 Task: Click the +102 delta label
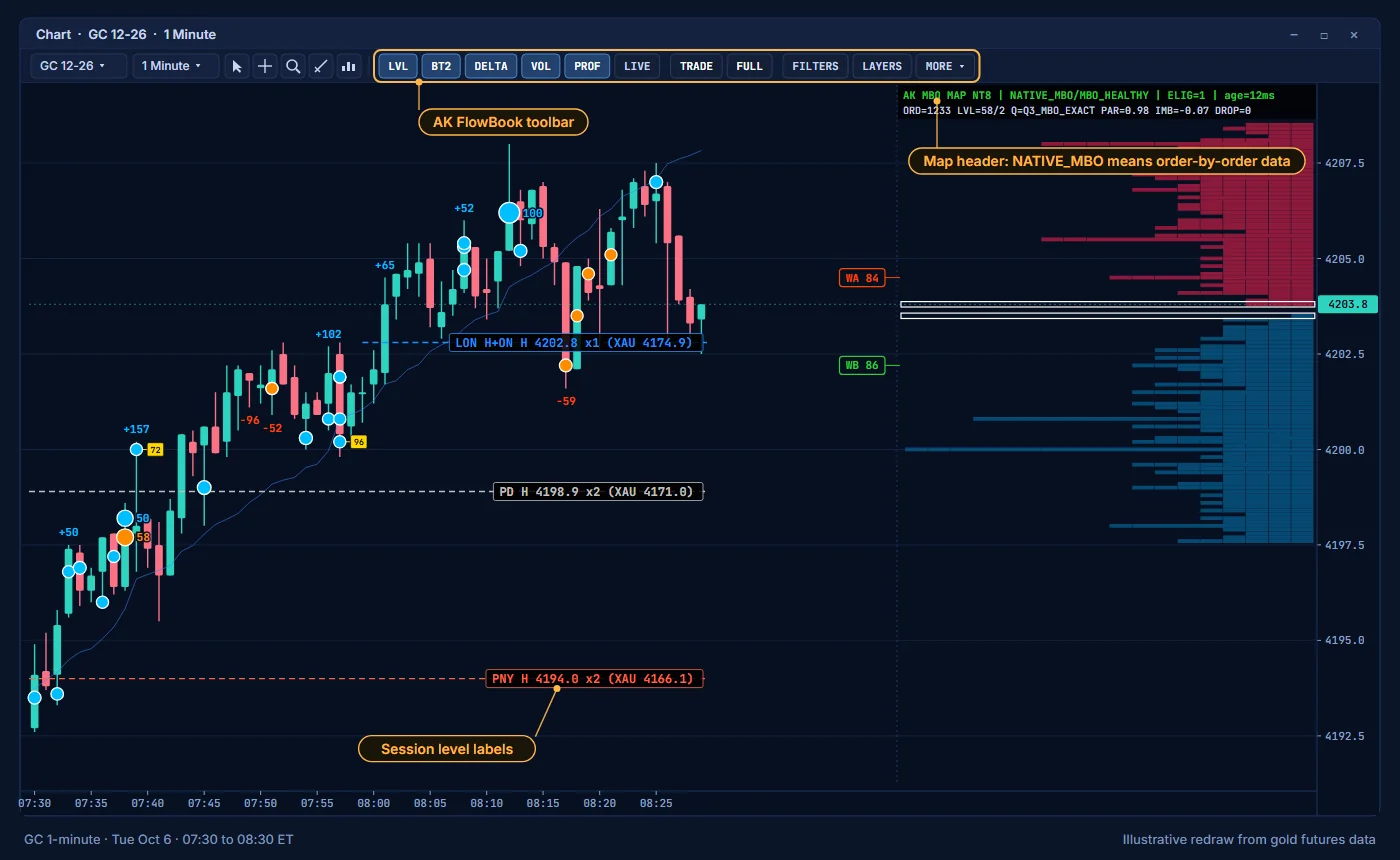(328, 335)
